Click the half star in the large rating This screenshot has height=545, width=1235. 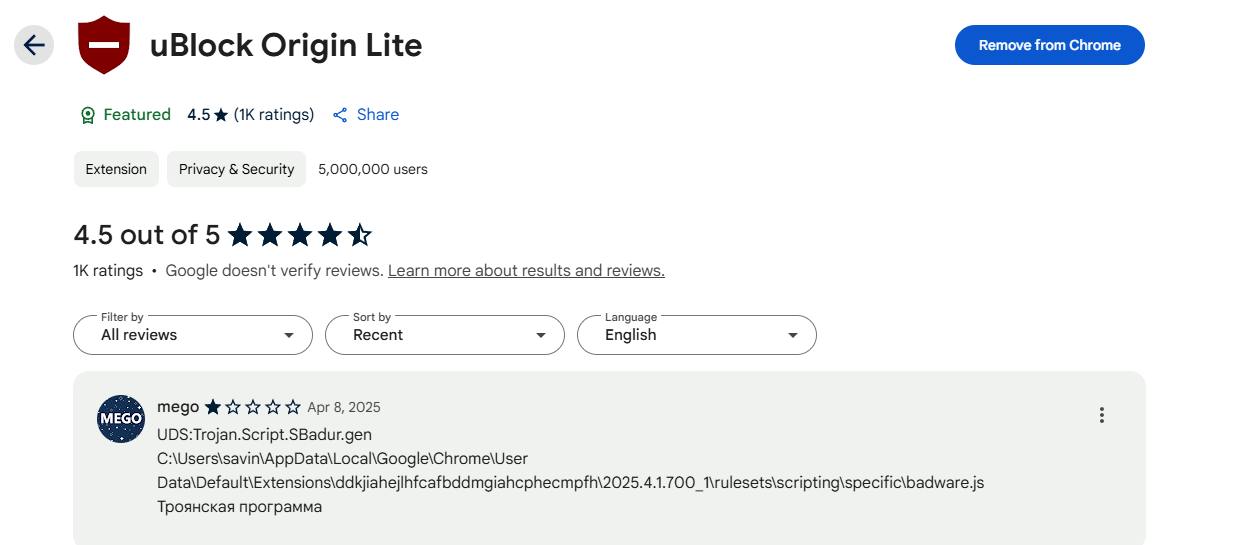359,235
